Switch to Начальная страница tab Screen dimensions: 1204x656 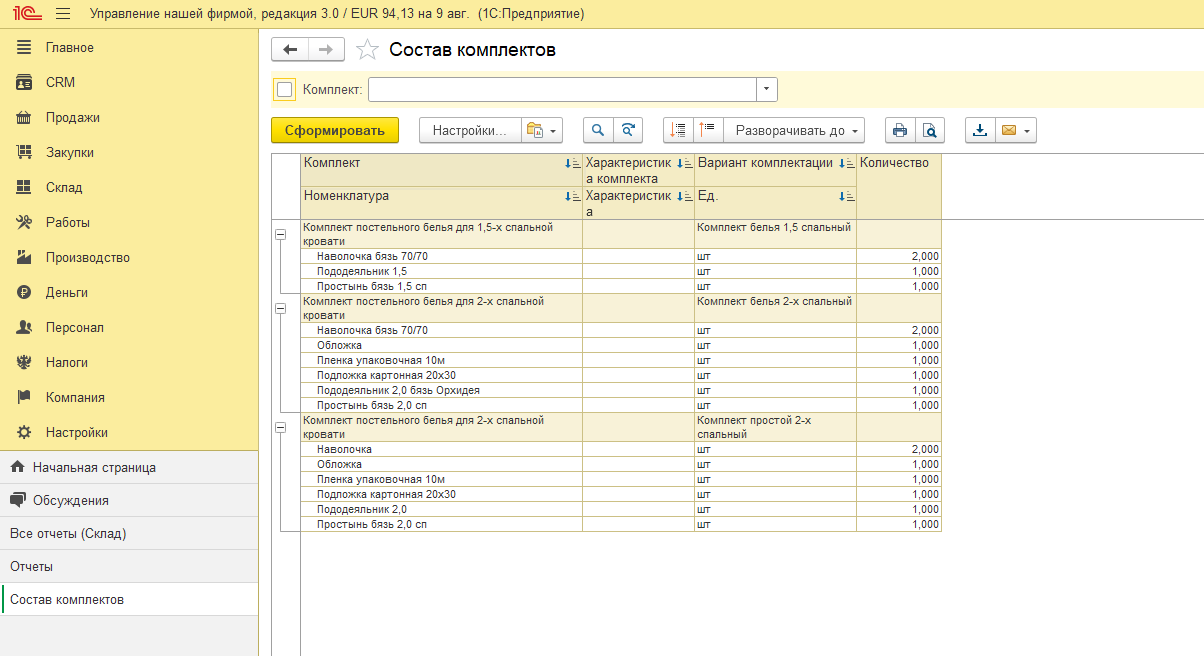[94, 467]
